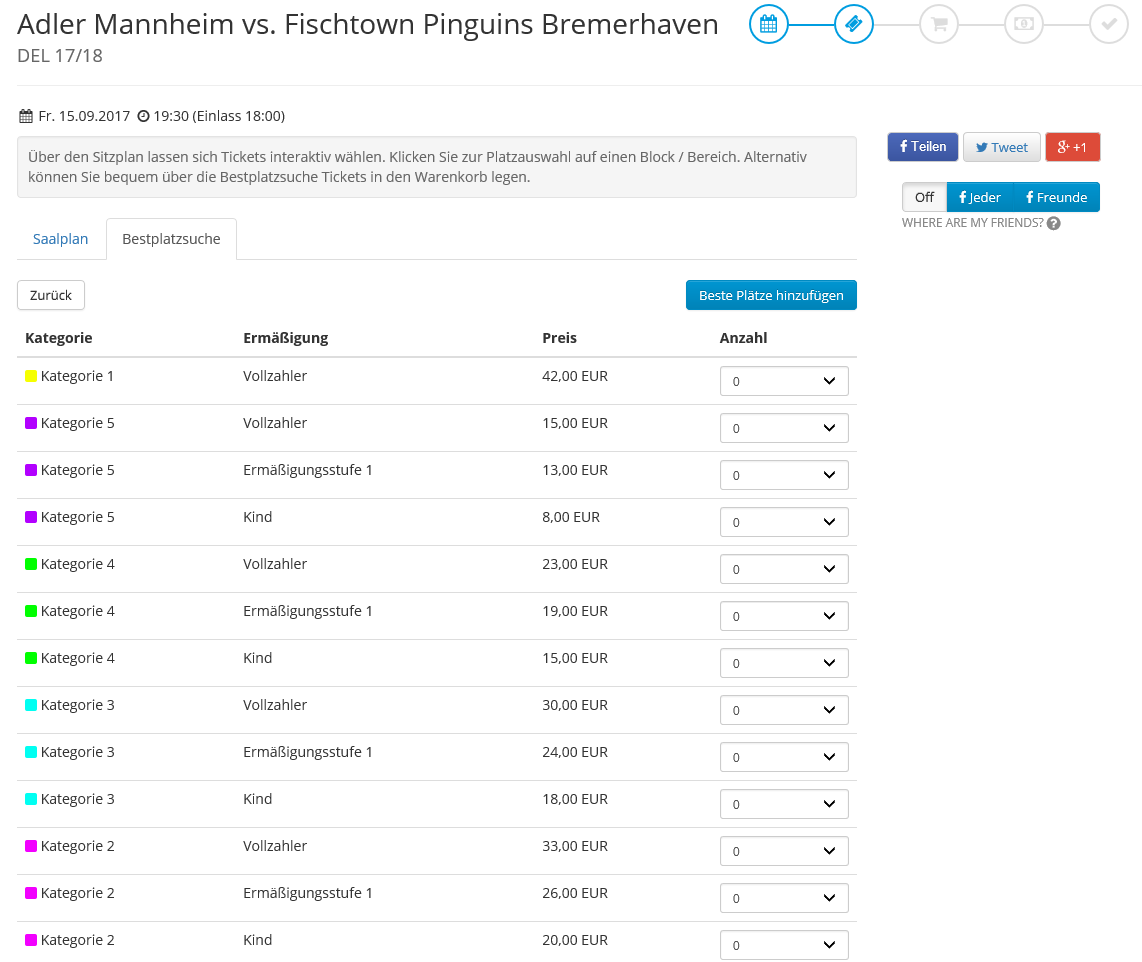Click the calendar icon beside the date
Image resolution: width=1142 pixels, height=962 pixels.
tap(26, 116)
